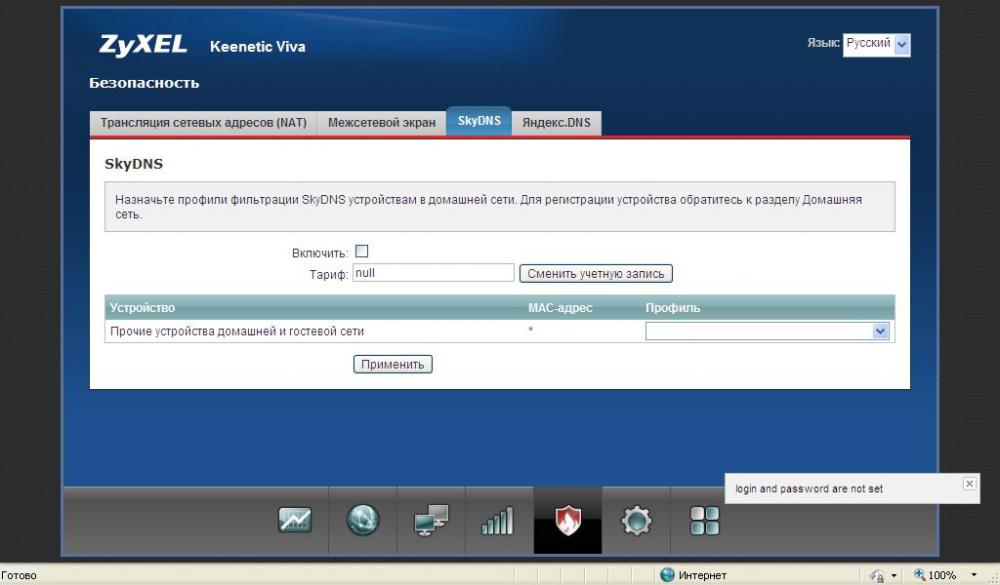The image size is (1000, 585).
Task: Click the privacy icon in browser status bar
Action: [x=878, y=575]
